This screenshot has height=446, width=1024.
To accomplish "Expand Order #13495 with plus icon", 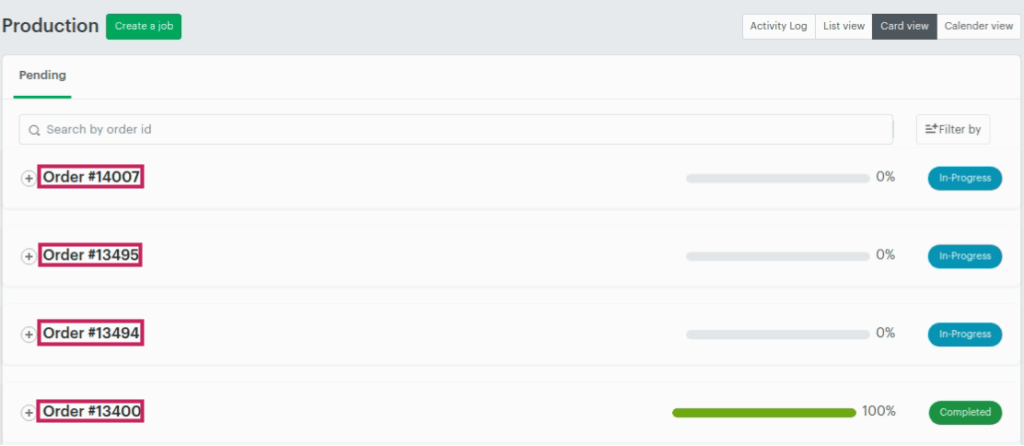I will tap(28, 256).
